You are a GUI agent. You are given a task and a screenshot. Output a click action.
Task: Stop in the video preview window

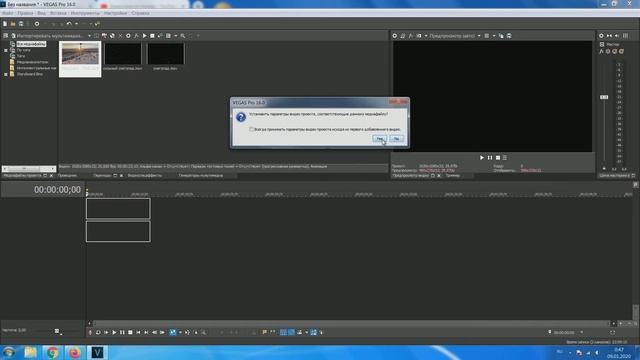click(x=498, y=158)
